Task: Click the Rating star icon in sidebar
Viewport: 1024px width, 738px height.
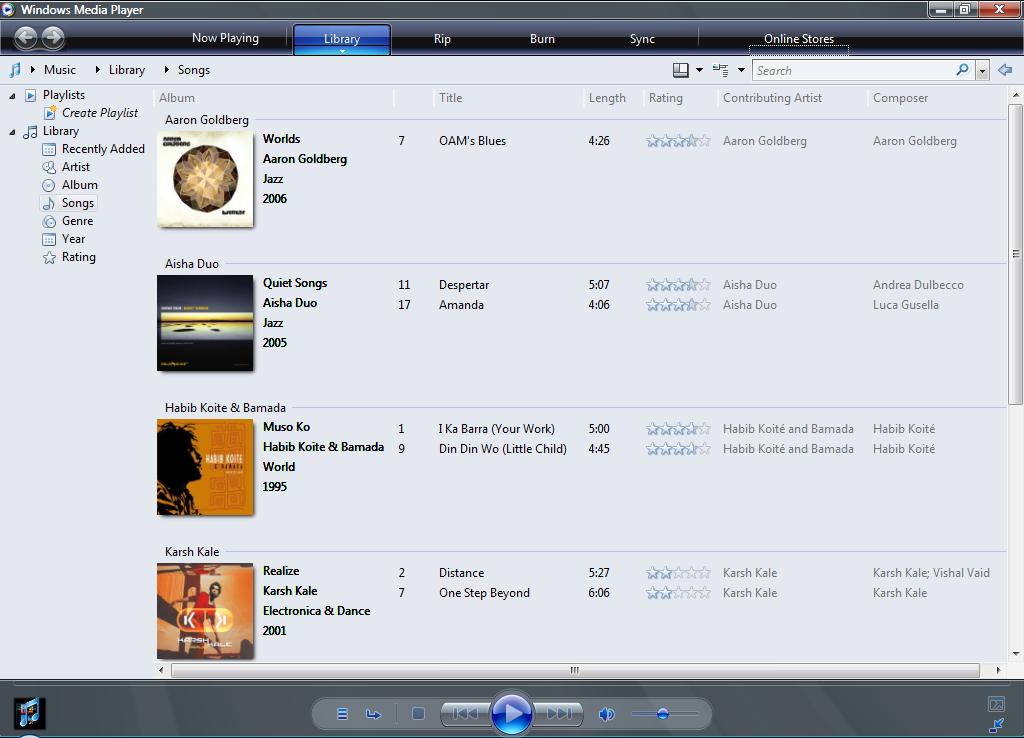Action: click(x=49, y=257)
